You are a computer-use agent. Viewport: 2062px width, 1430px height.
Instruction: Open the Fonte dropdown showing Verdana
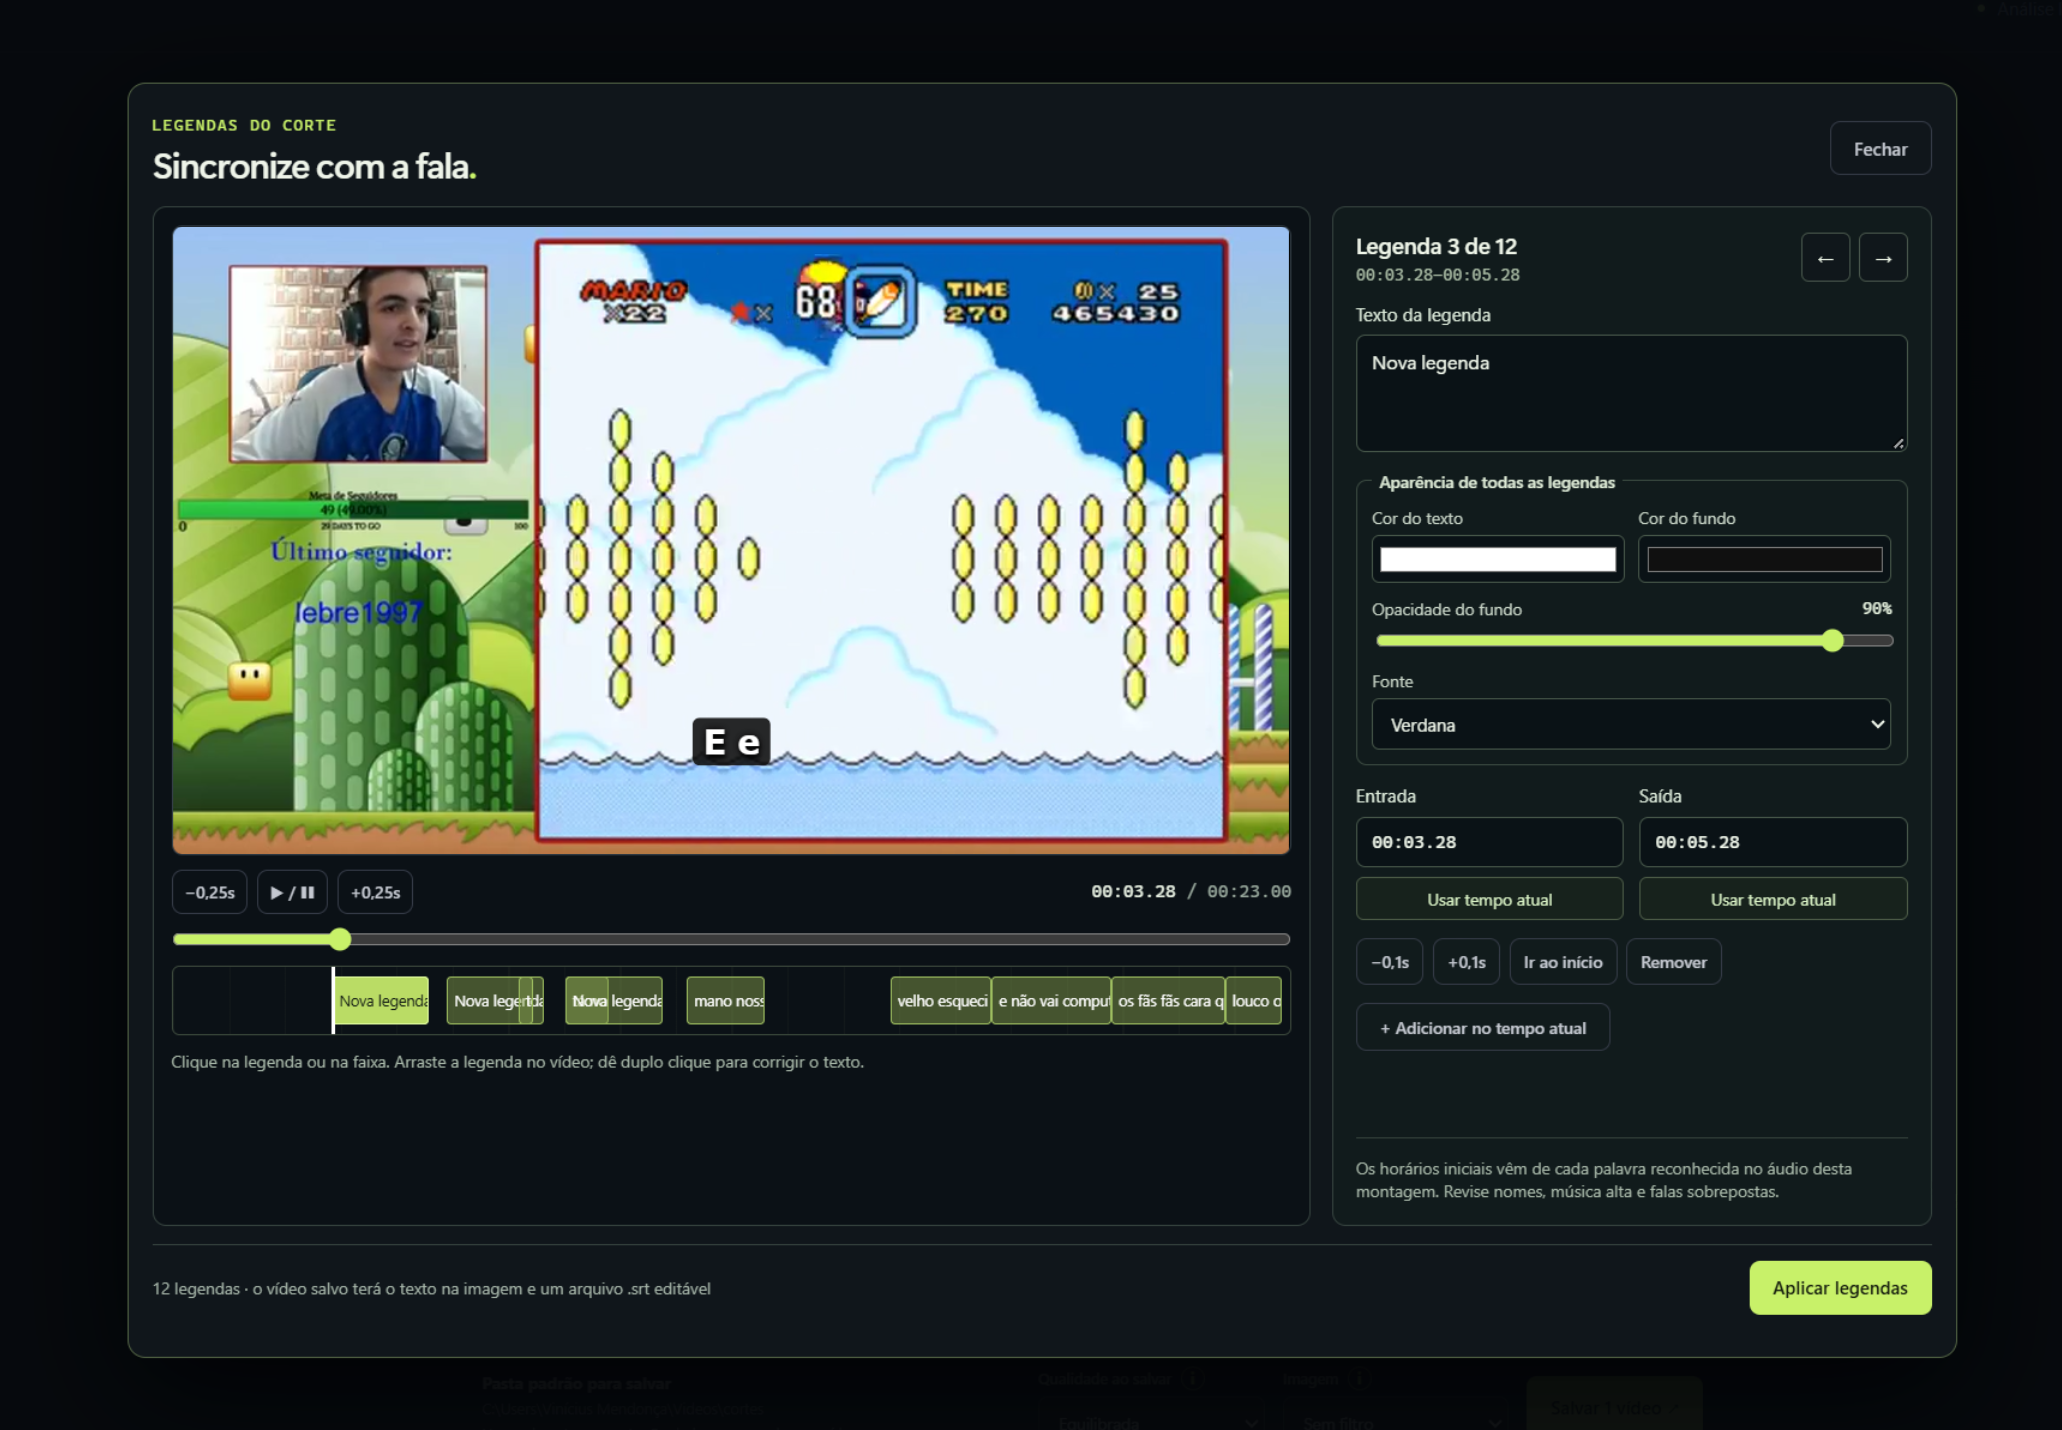coord(1631,724)
